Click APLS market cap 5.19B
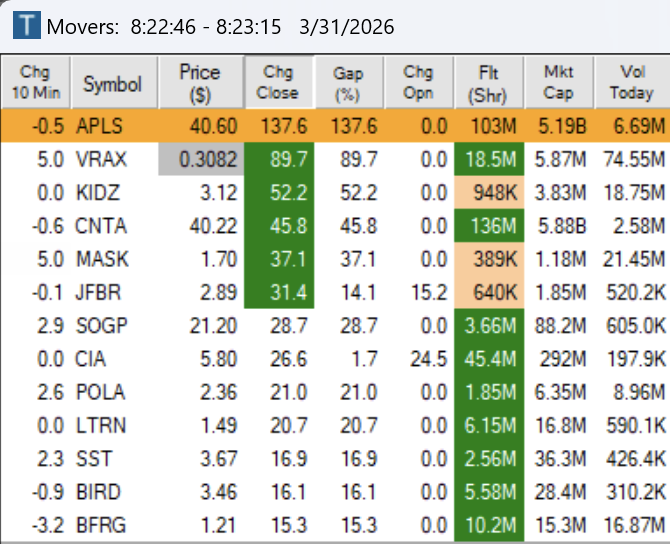670x544 pixels. (x=562, y=126)
